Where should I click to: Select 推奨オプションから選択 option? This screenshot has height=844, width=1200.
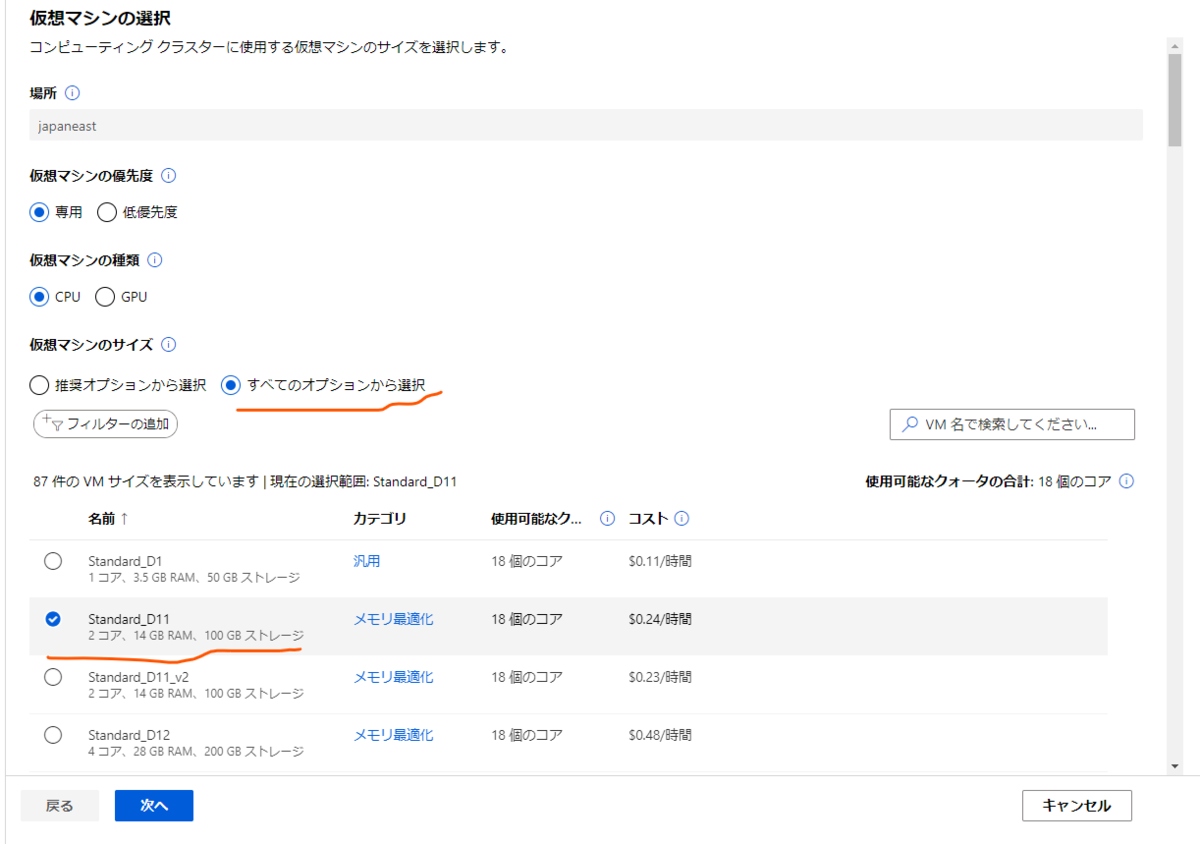39,384
